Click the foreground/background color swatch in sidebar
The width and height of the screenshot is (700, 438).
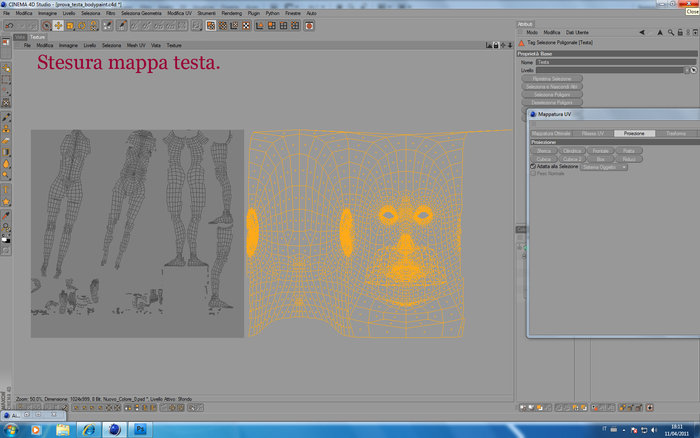click(6, 240)
